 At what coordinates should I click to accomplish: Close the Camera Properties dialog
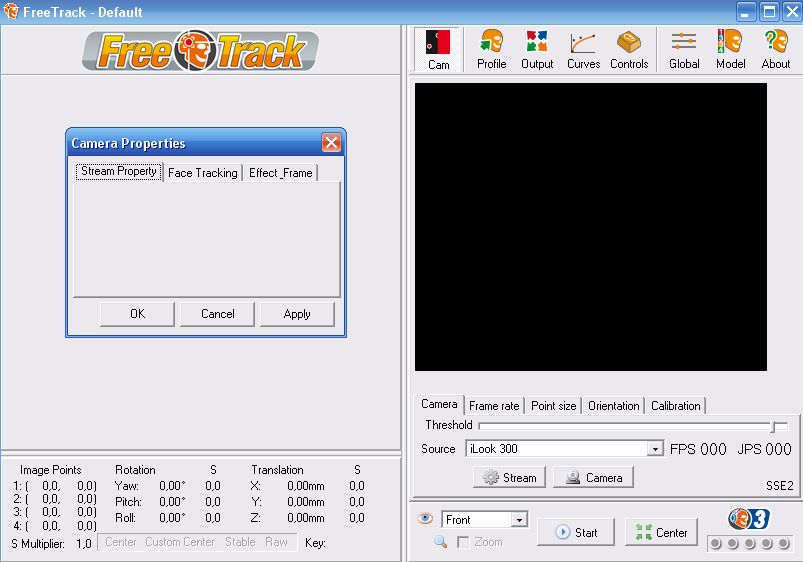(331, 142)
